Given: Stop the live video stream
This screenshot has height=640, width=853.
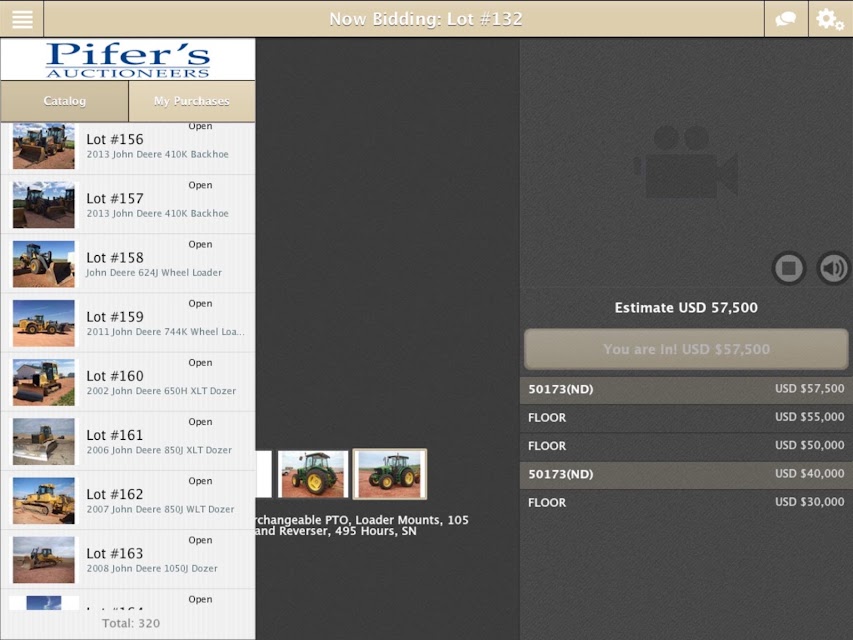Looking at the screenshot, I should (x=789, y=268).
